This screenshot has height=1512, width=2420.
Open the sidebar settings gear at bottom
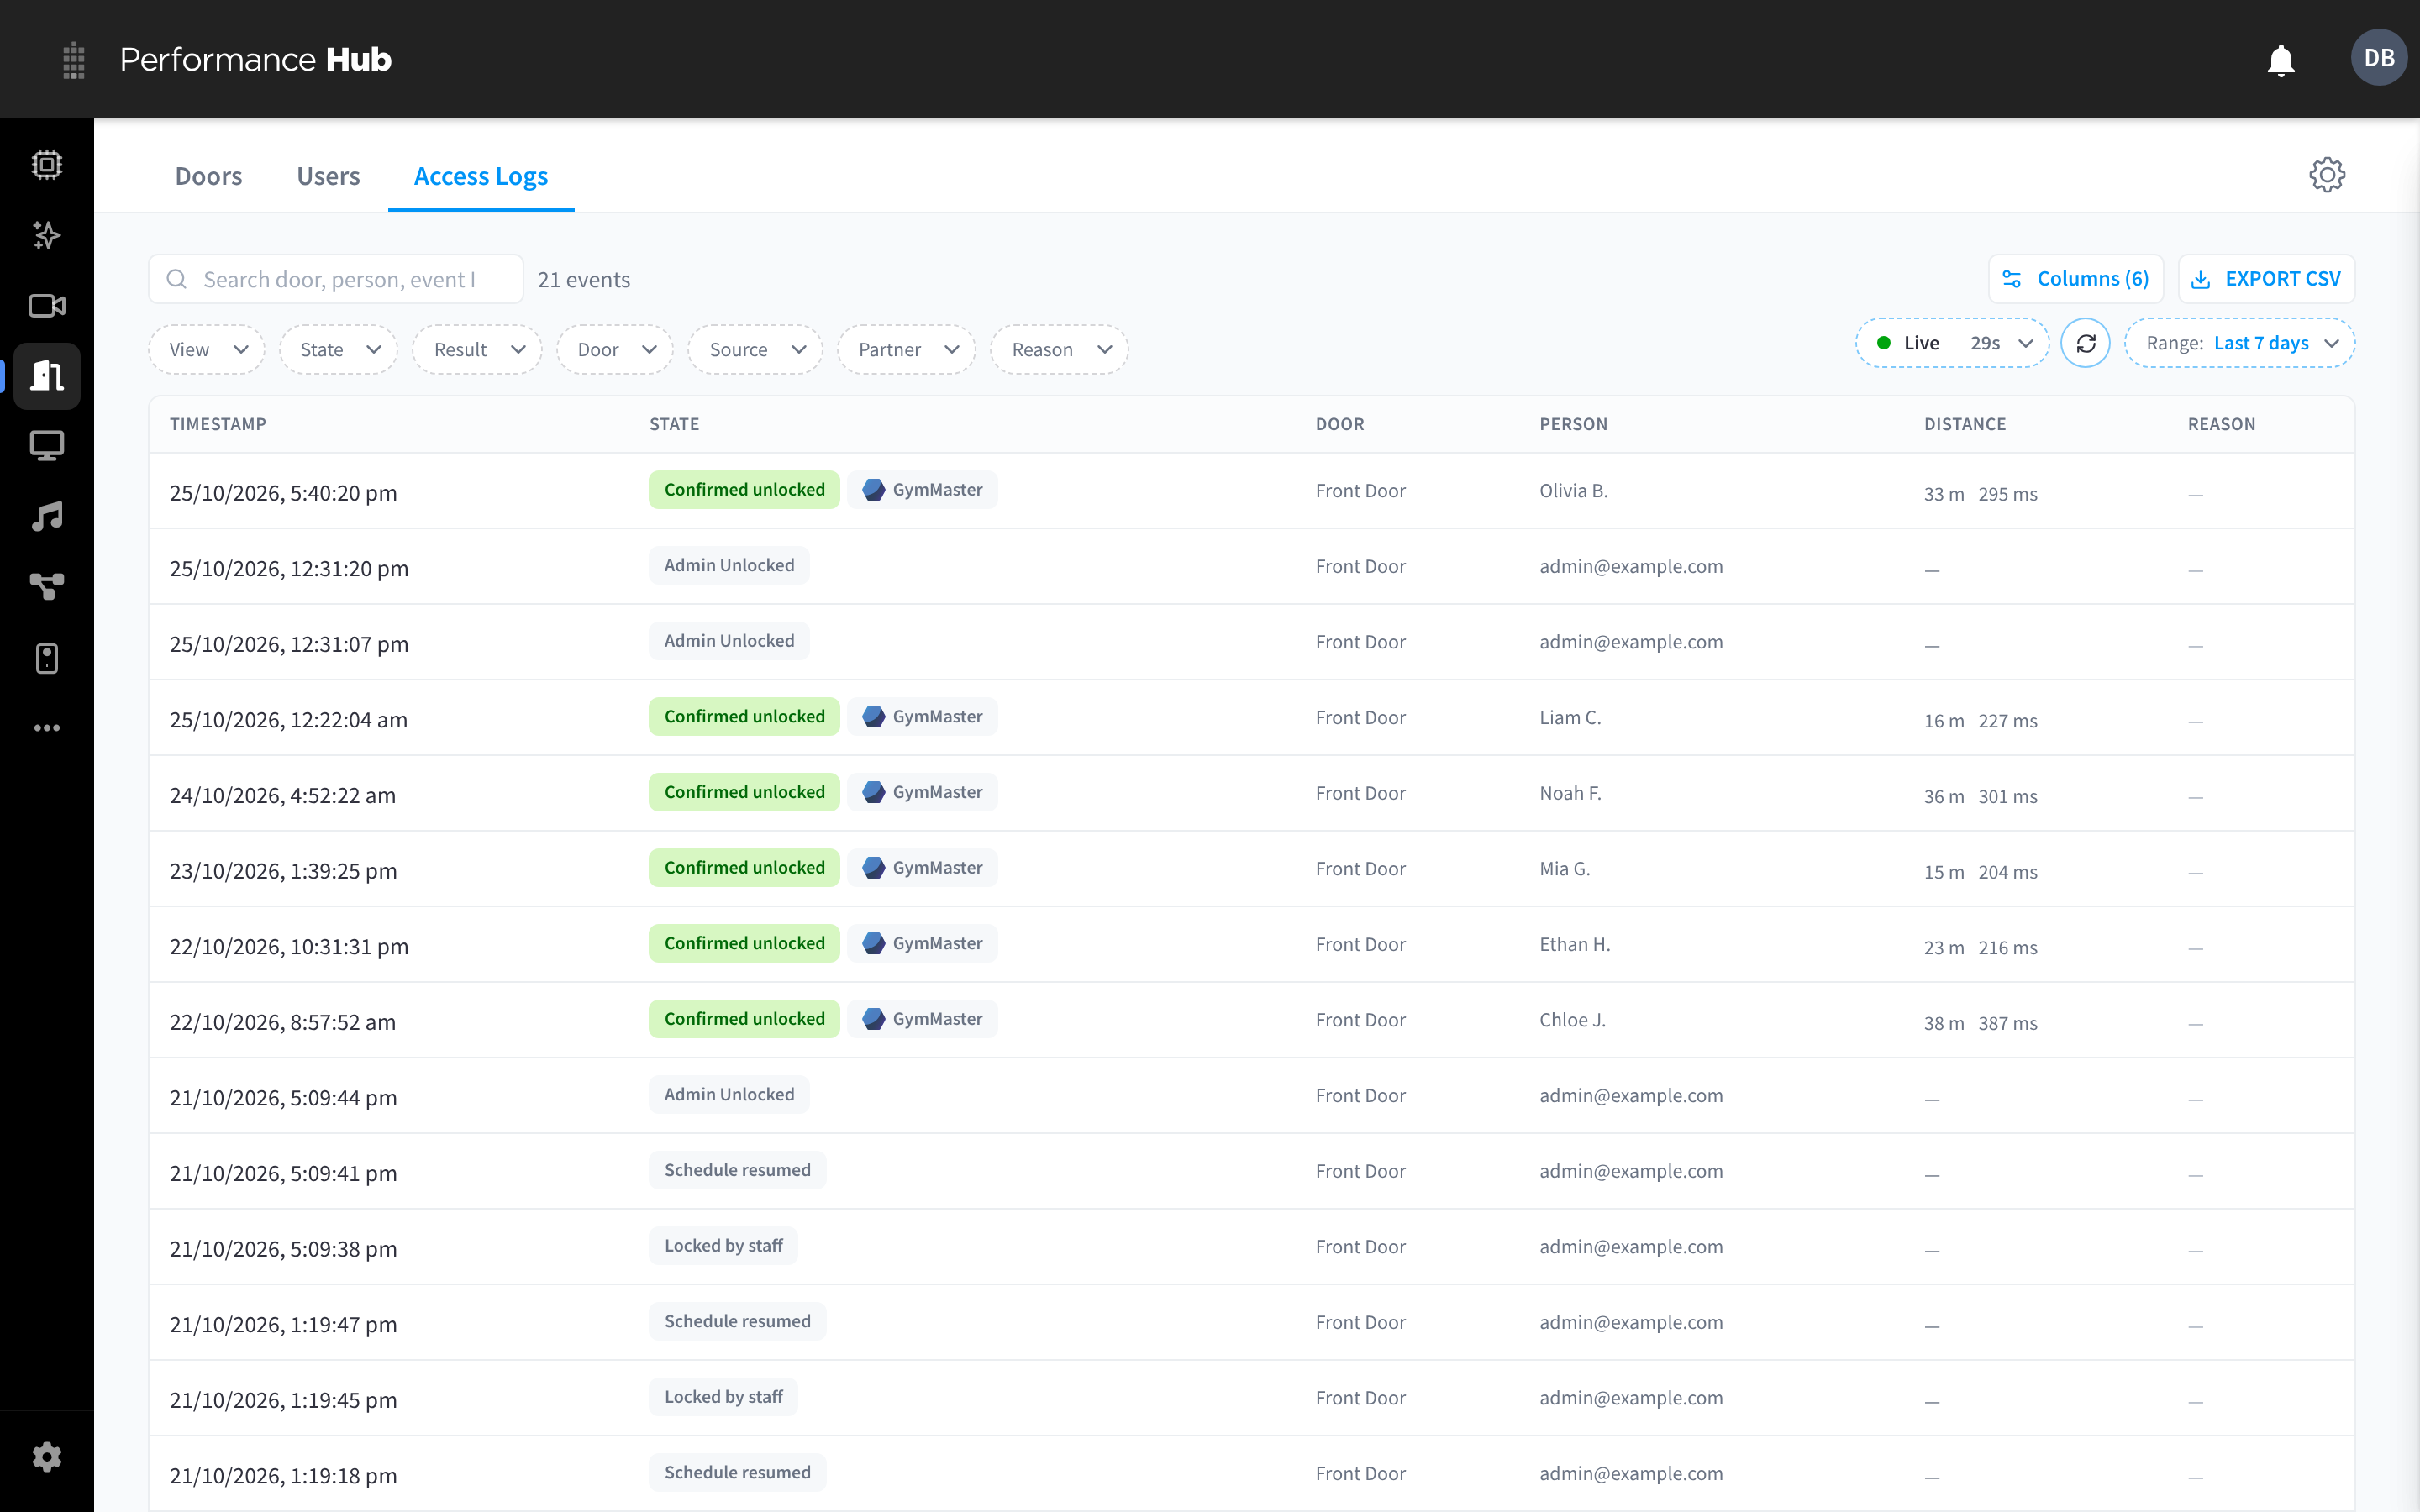(47, 1457)
